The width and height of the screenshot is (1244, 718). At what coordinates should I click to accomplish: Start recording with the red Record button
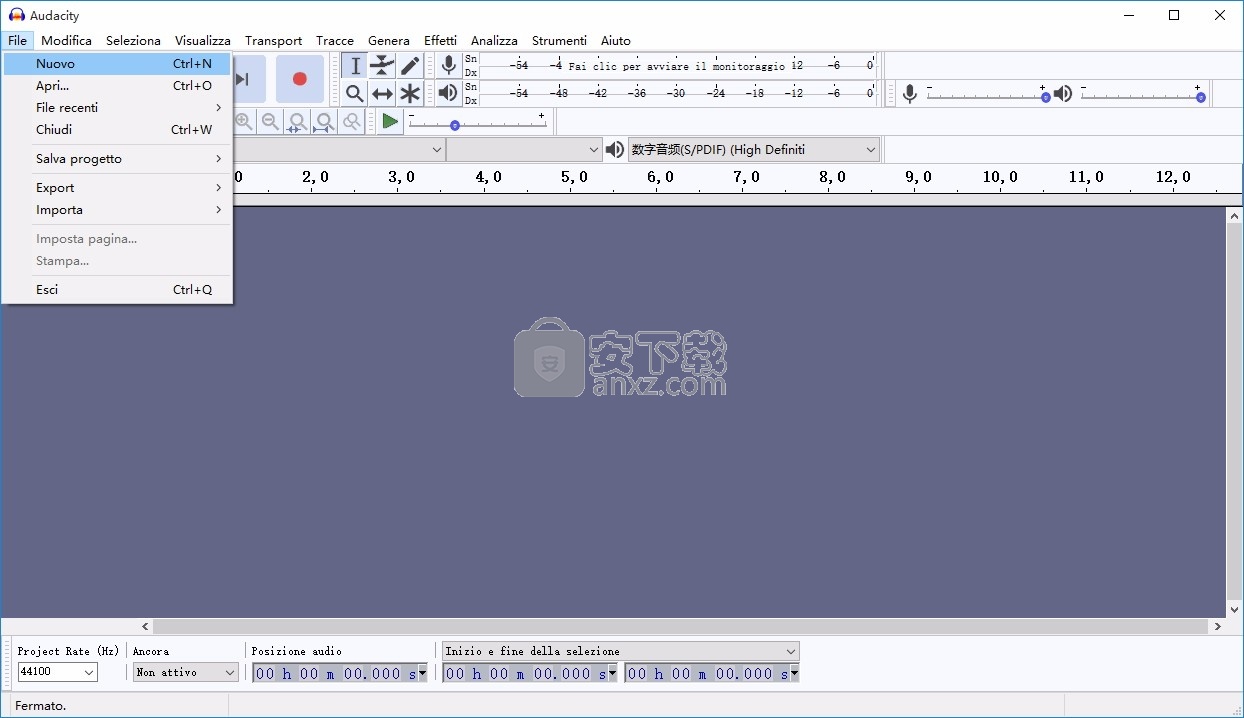(299, 79)
